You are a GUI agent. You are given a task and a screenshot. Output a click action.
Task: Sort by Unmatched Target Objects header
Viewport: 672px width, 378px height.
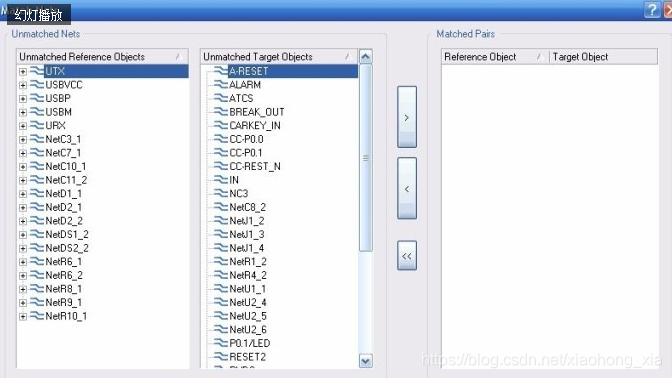tap(279, 57)
